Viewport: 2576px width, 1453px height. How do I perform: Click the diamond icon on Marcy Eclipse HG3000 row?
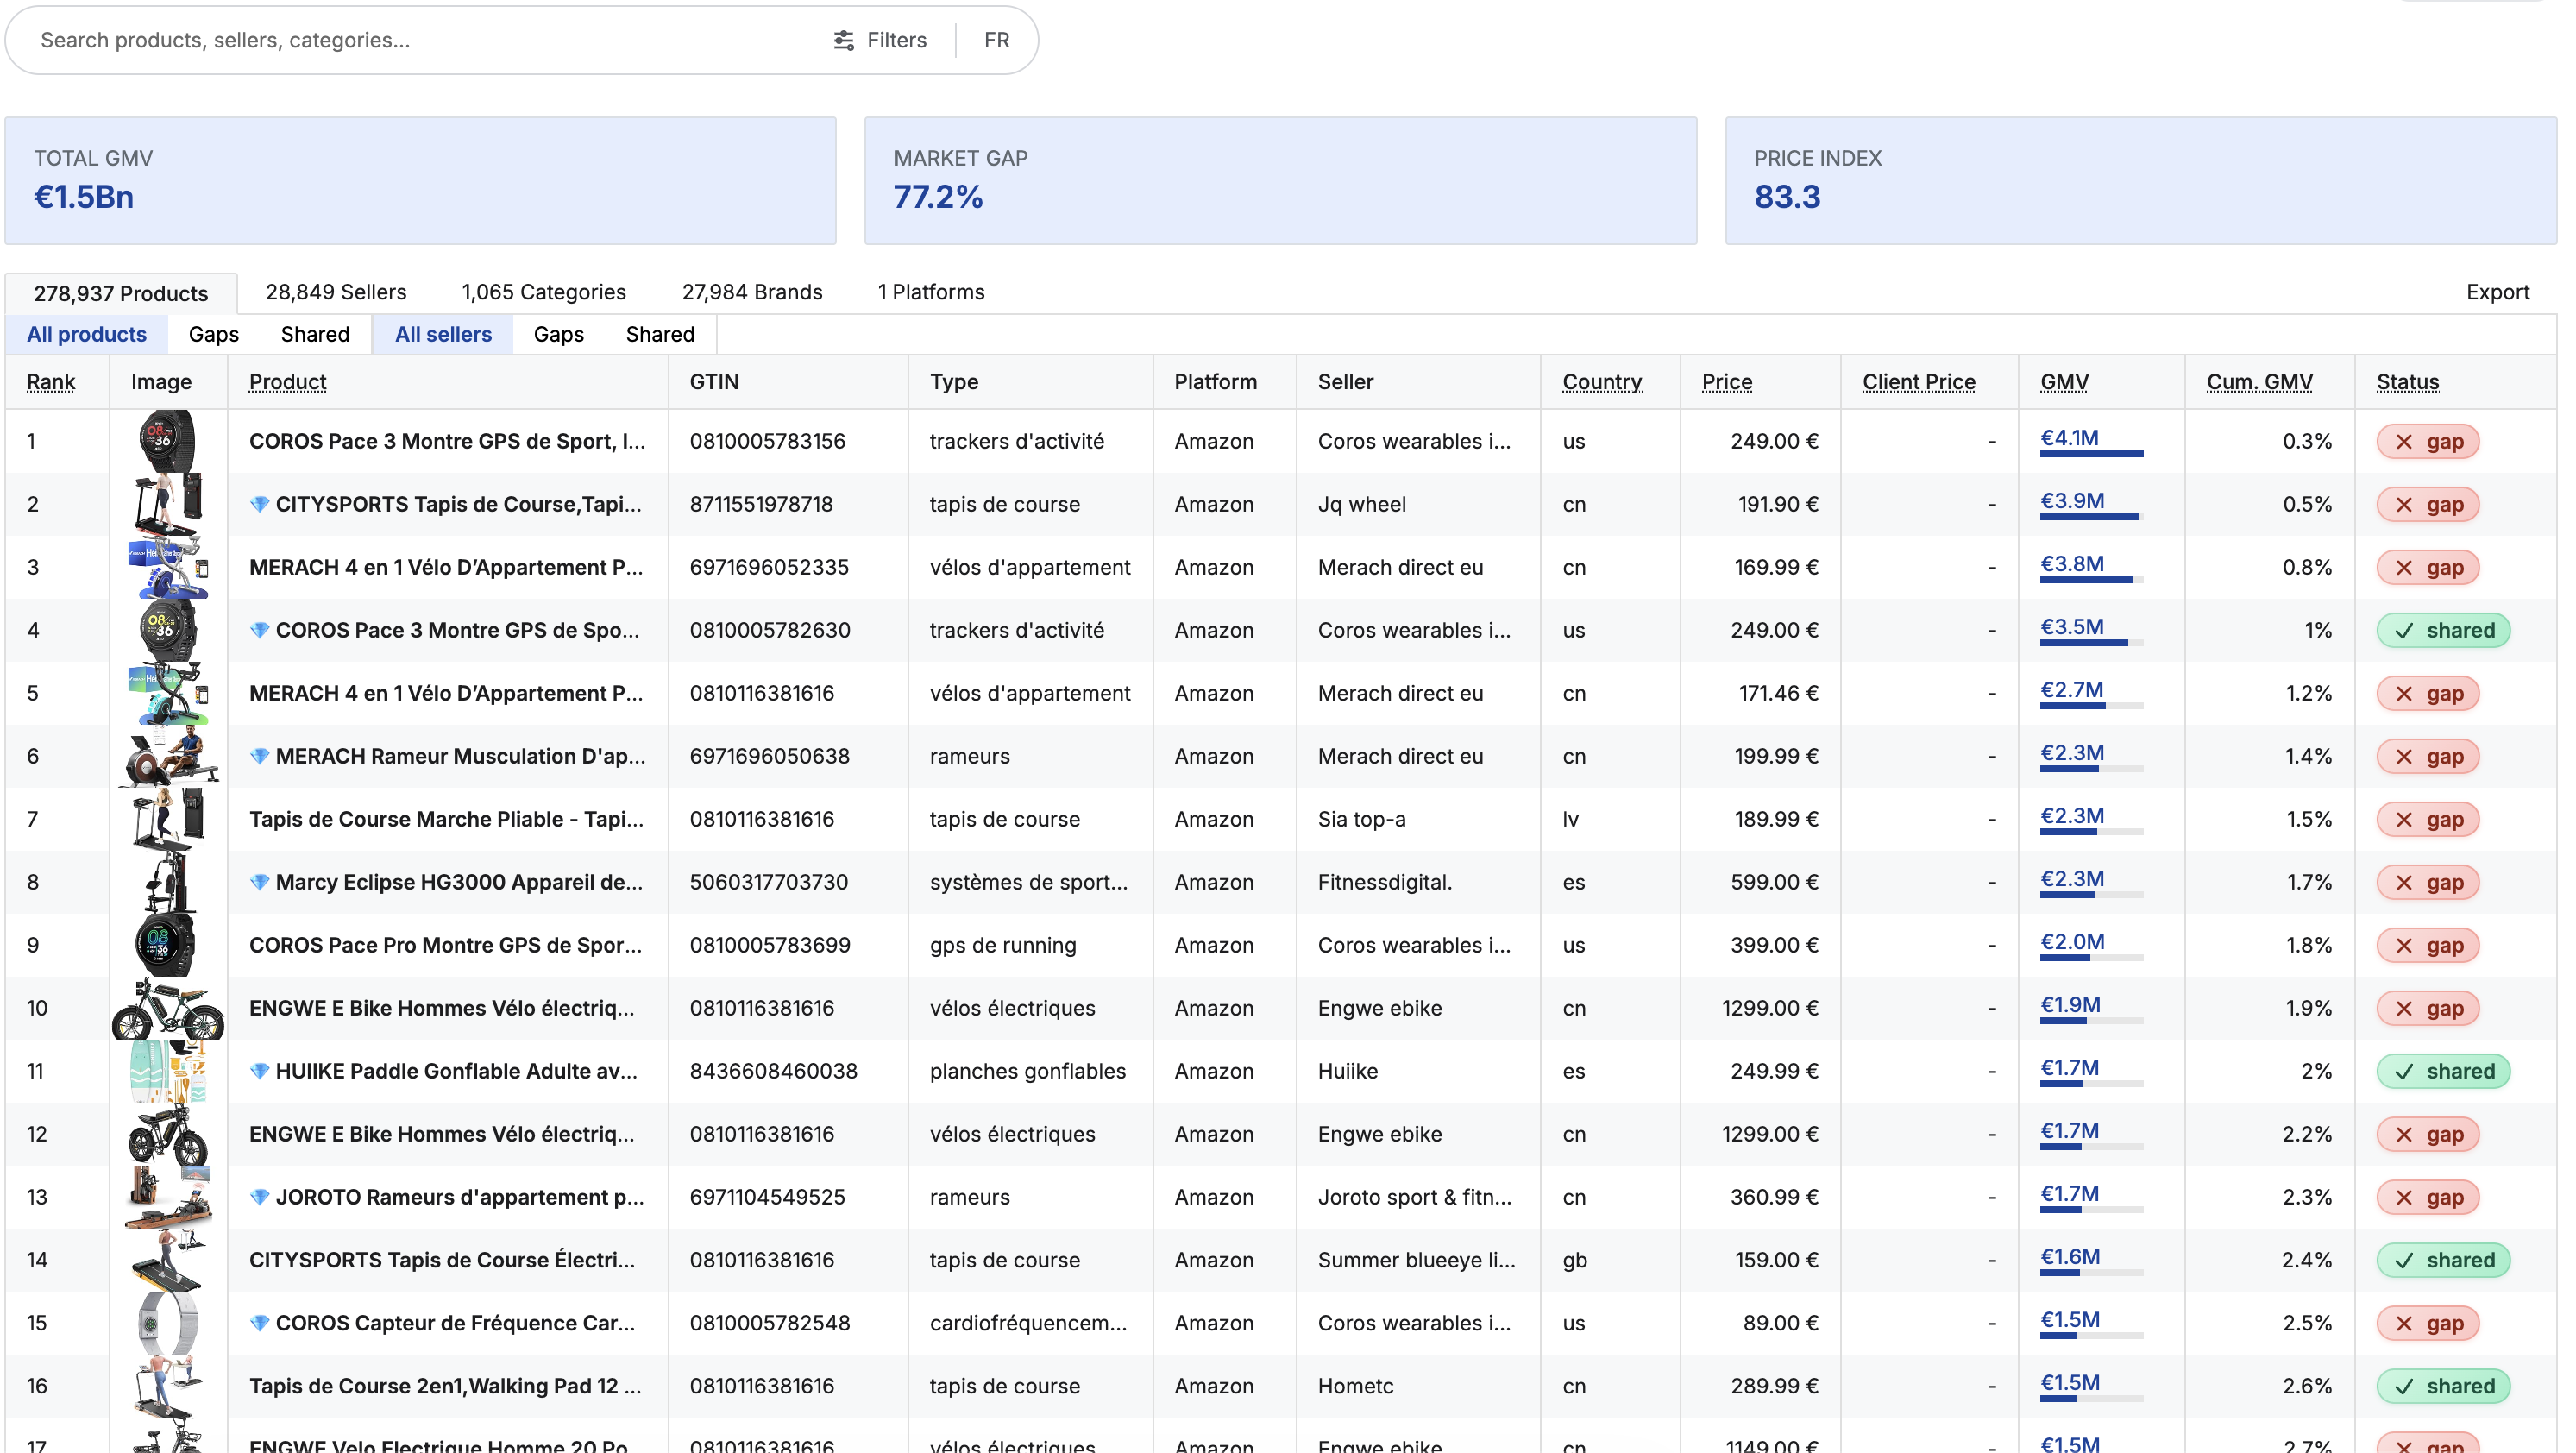(261, 882)
